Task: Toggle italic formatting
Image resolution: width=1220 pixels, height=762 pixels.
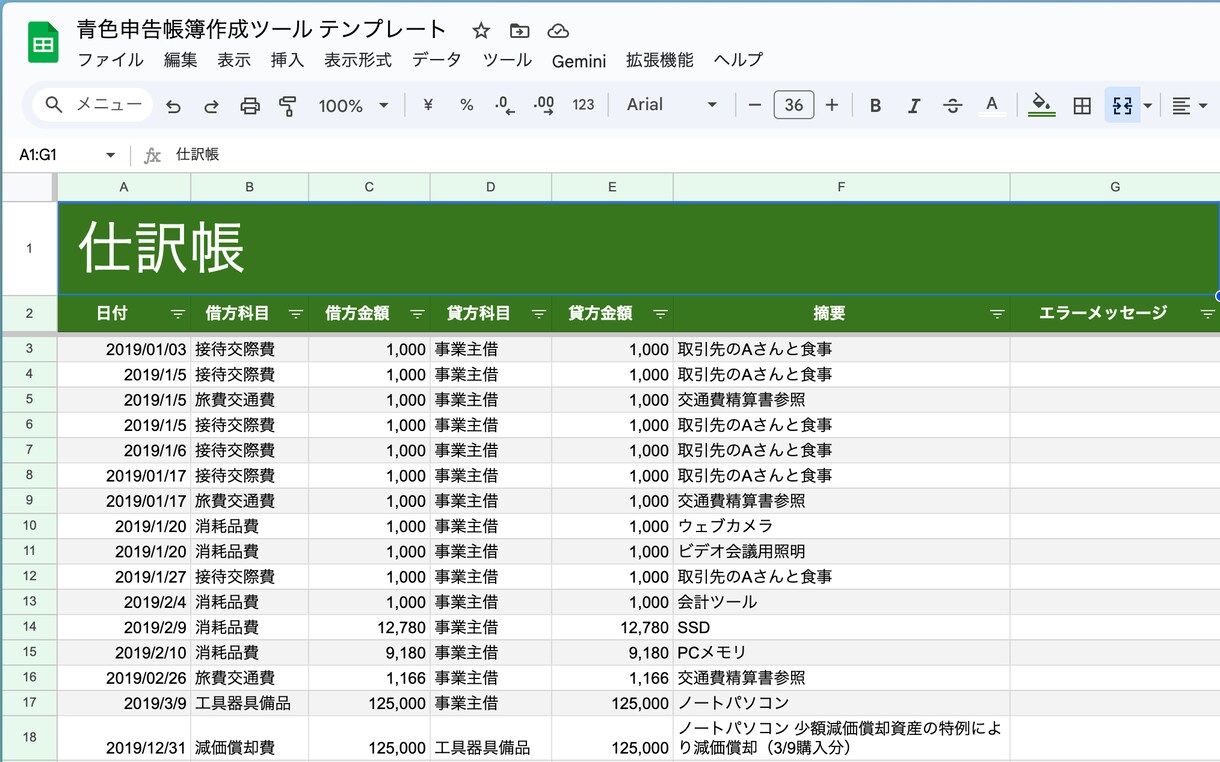Action: [913, 105]
